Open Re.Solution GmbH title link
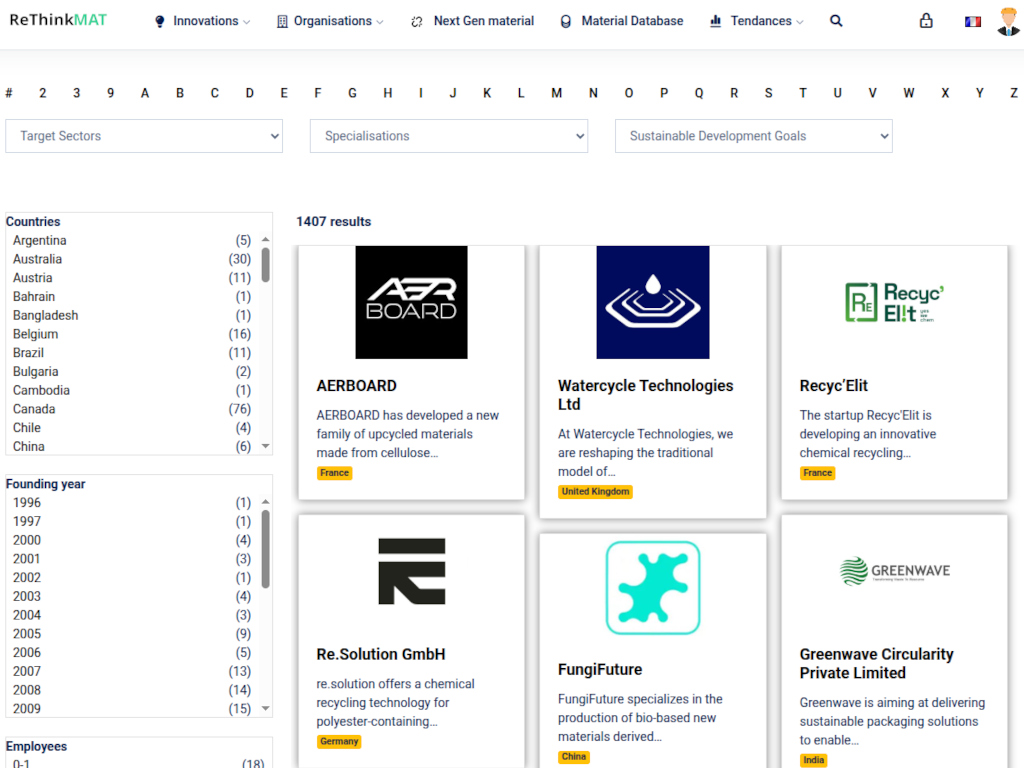The height and width of the screenshot is (768, 1024). click(381, 654)
